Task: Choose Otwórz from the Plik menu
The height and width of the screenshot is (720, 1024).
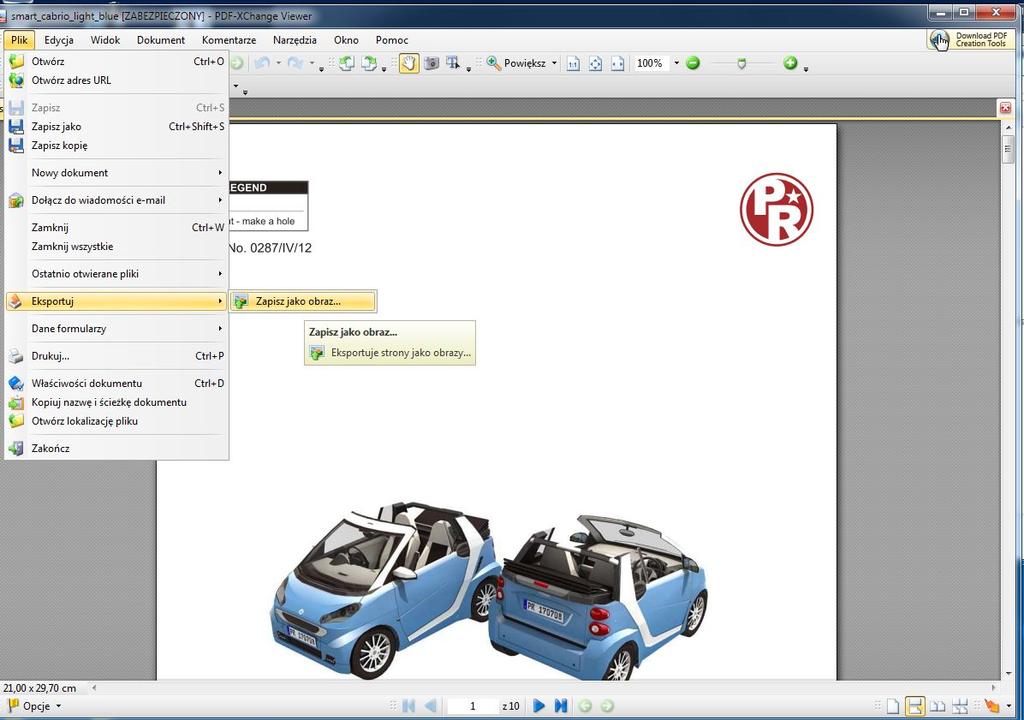Action: point(118,61)
